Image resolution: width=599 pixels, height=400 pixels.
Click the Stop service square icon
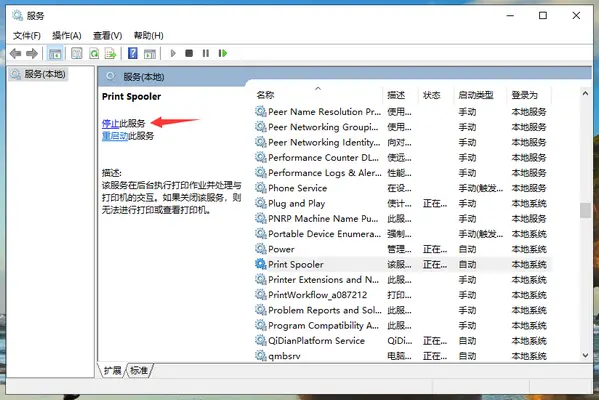tap(189, 53)
